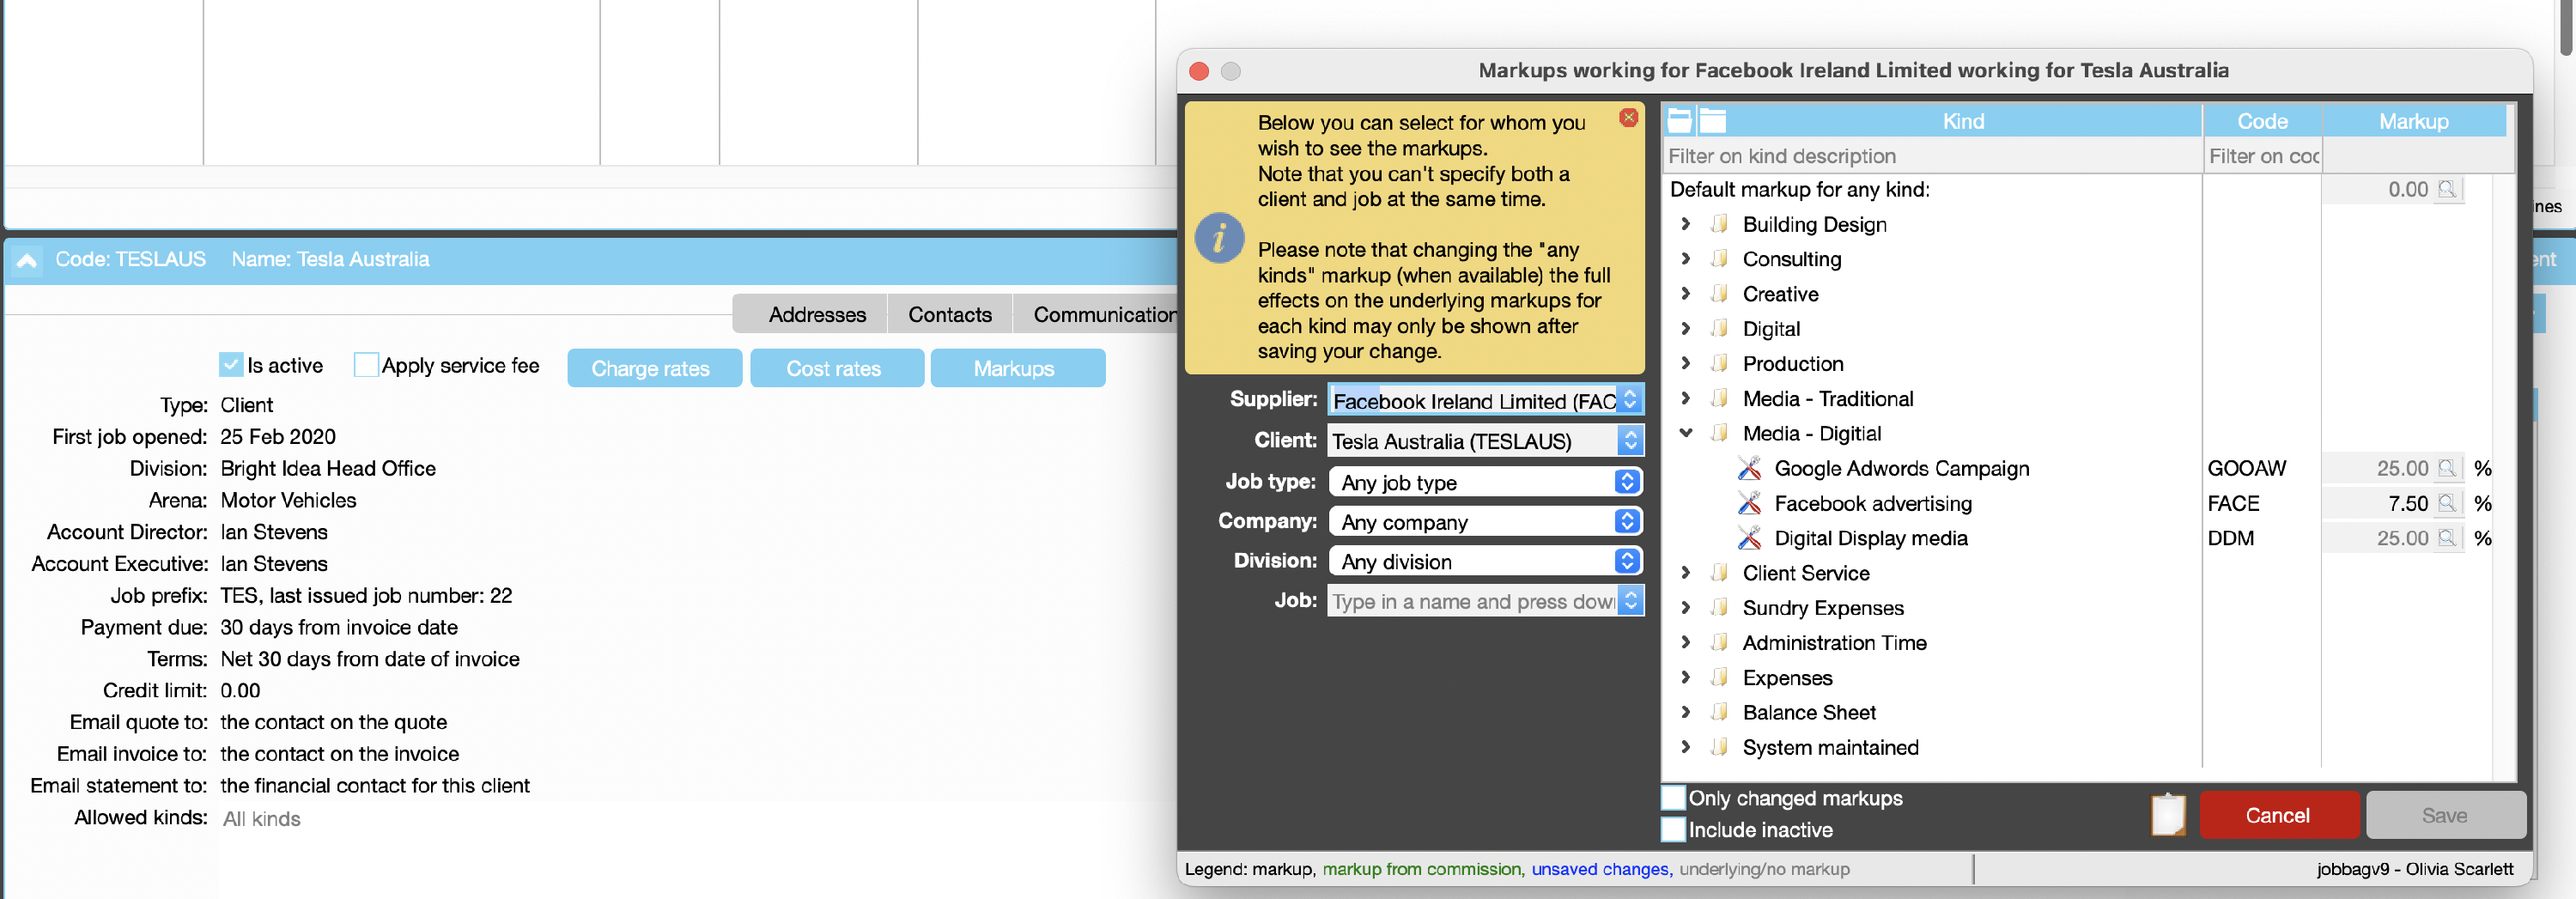Click the Balance Sheet folder icon
This screenshot has height=899, width=2576.
pyautogui.click(x=1720, y=713)
